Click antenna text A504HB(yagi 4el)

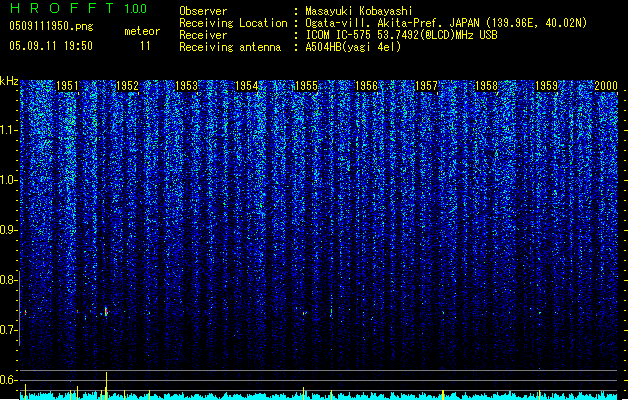pos(353,47)
